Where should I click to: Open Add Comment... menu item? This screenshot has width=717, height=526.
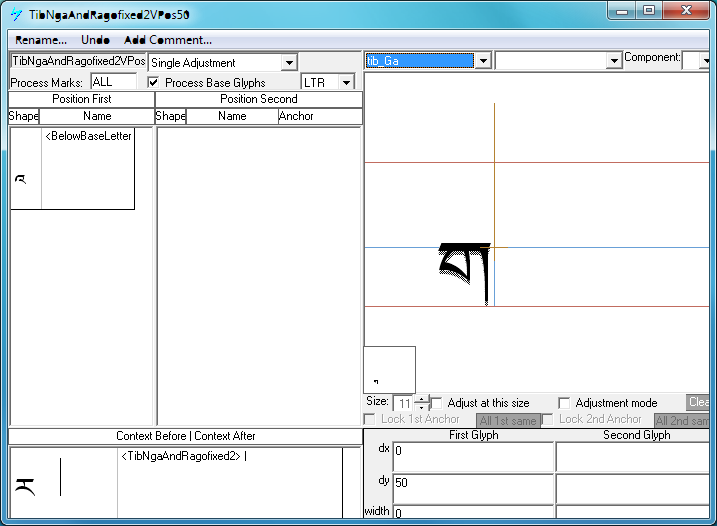click(168, 40)
